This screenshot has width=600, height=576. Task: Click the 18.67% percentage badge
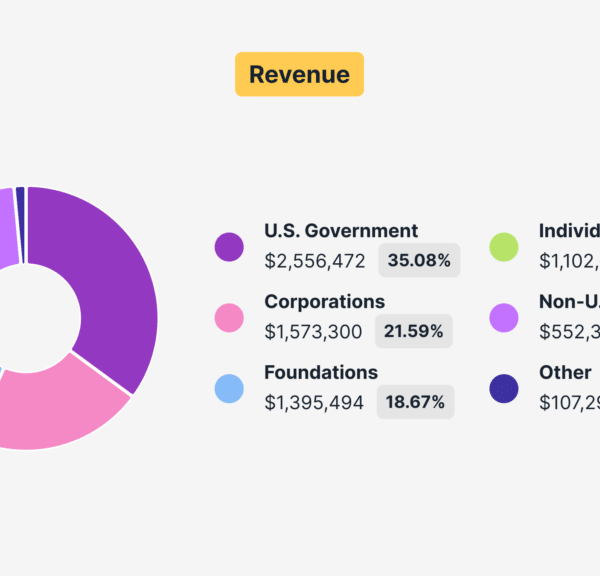(x=415, y=402)
